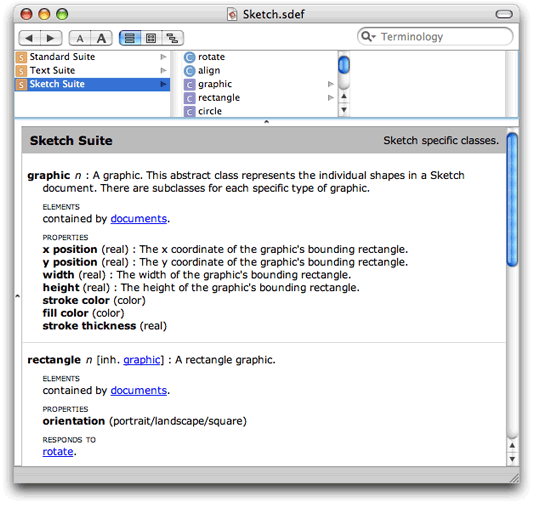Click the 'orientation' property text

coord(74,421)
